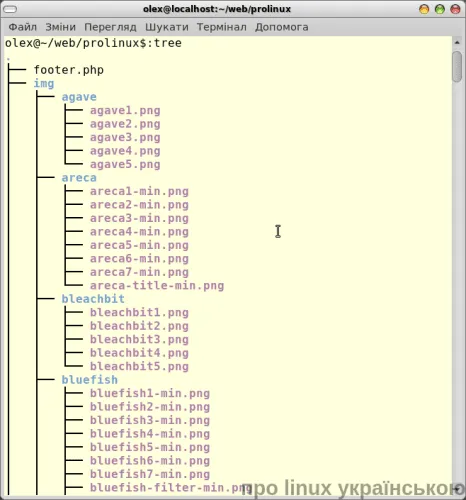Click on bluefish7-min.png

[150, 474]
